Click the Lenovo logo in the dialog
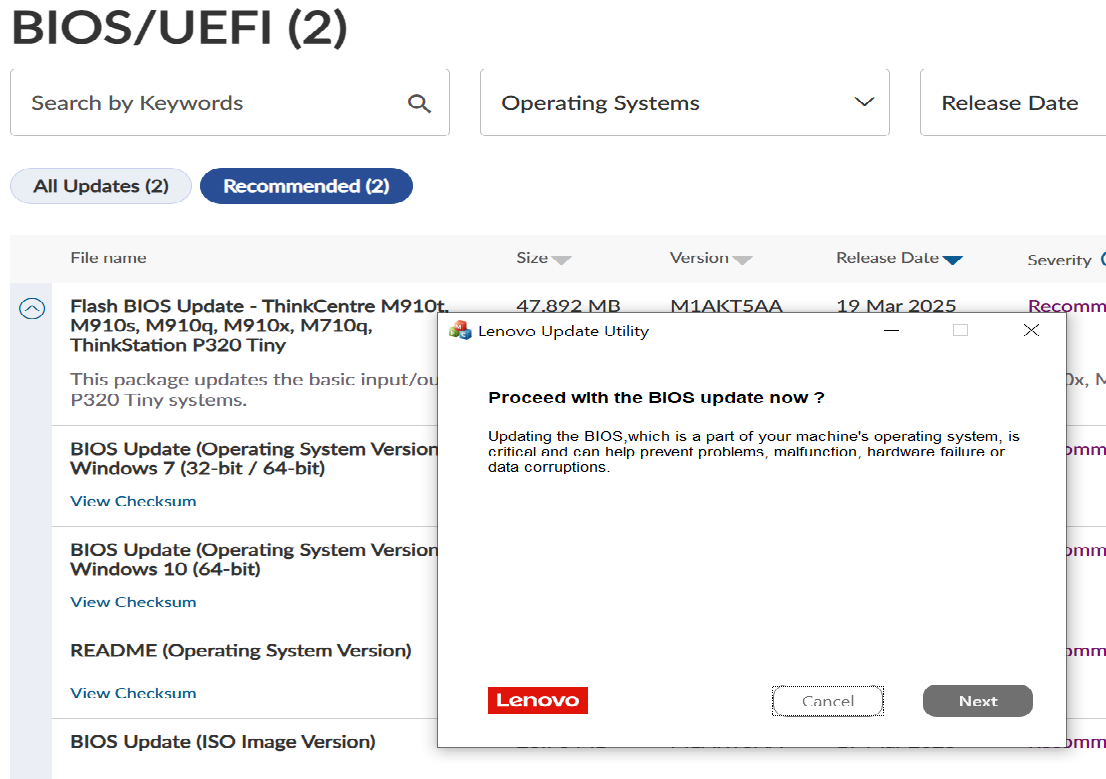The width and height of the screenshot is (1106, 779). click(538, 700)
